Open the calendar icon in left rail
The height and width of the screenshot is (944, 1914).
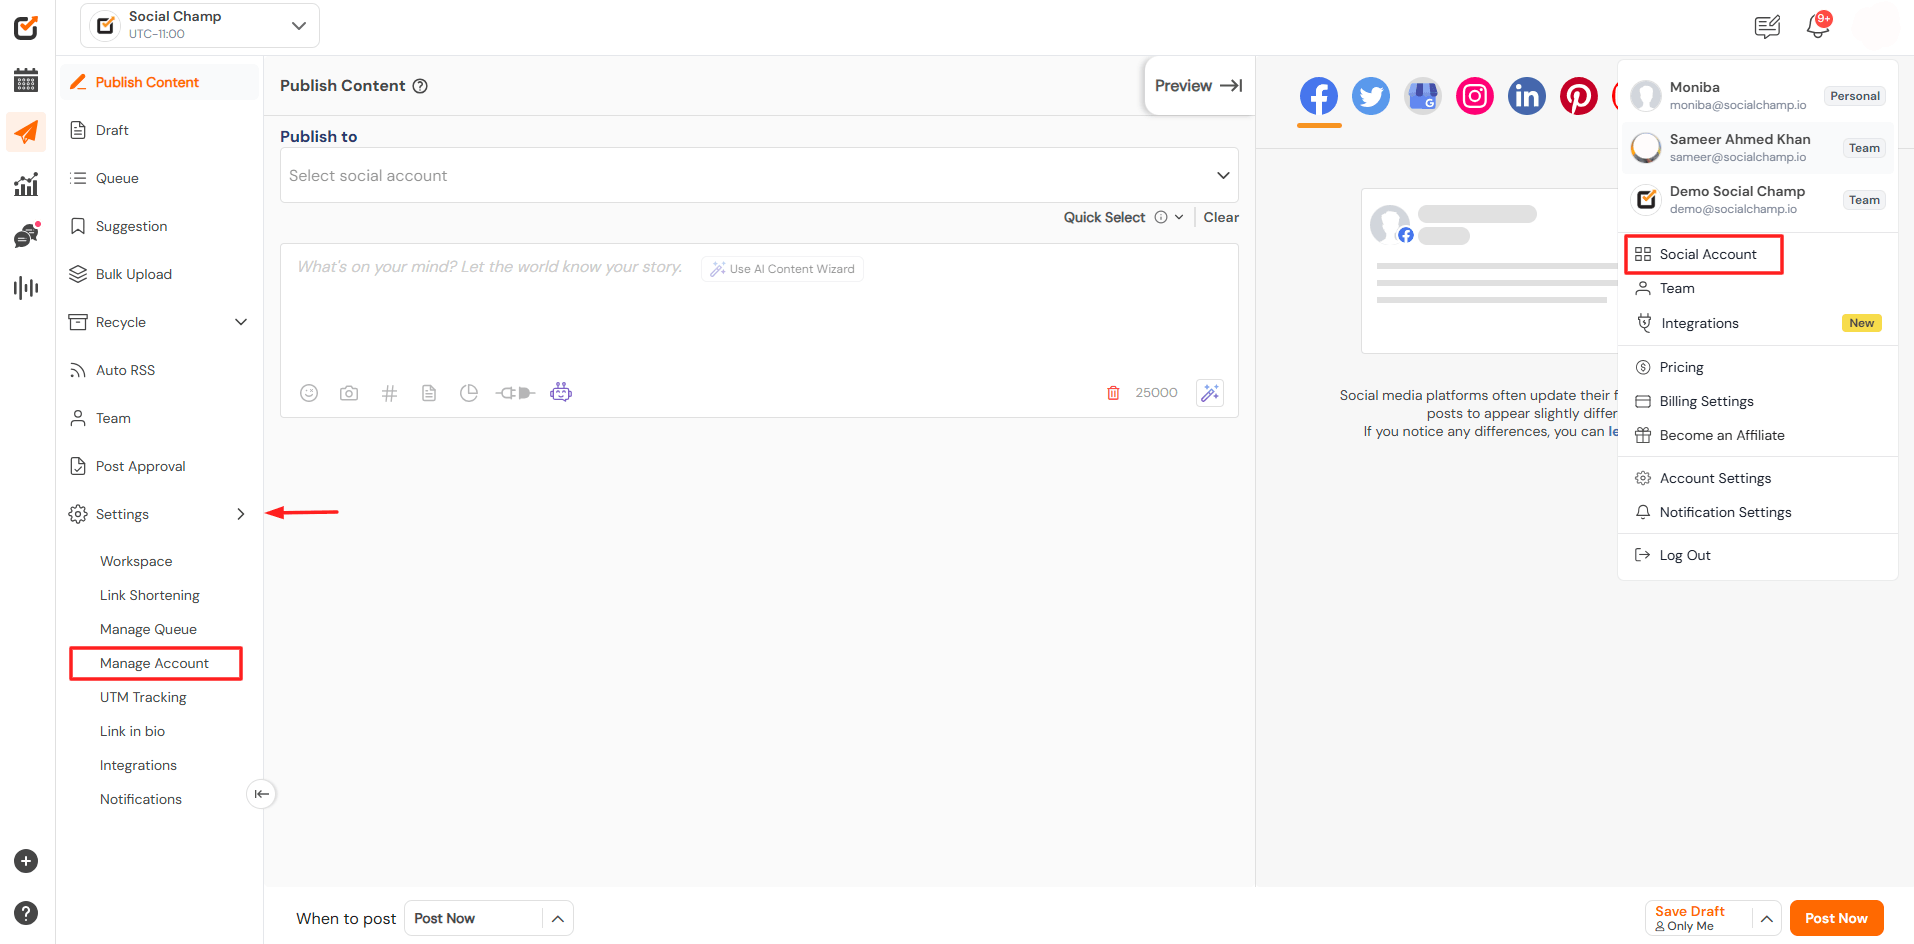coord(26,80)
